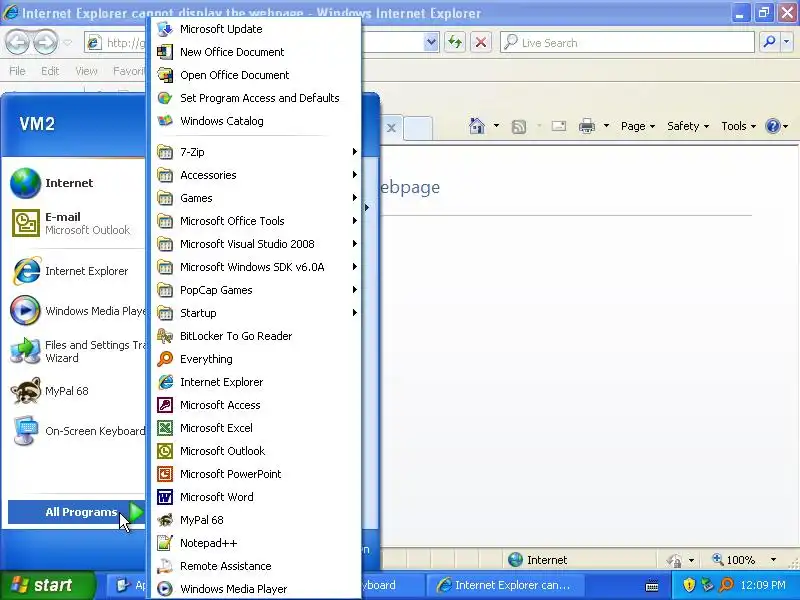This screenshot has width=800, height=600.
Task: Open IE Help dropdown
Action: coord(786,126)
